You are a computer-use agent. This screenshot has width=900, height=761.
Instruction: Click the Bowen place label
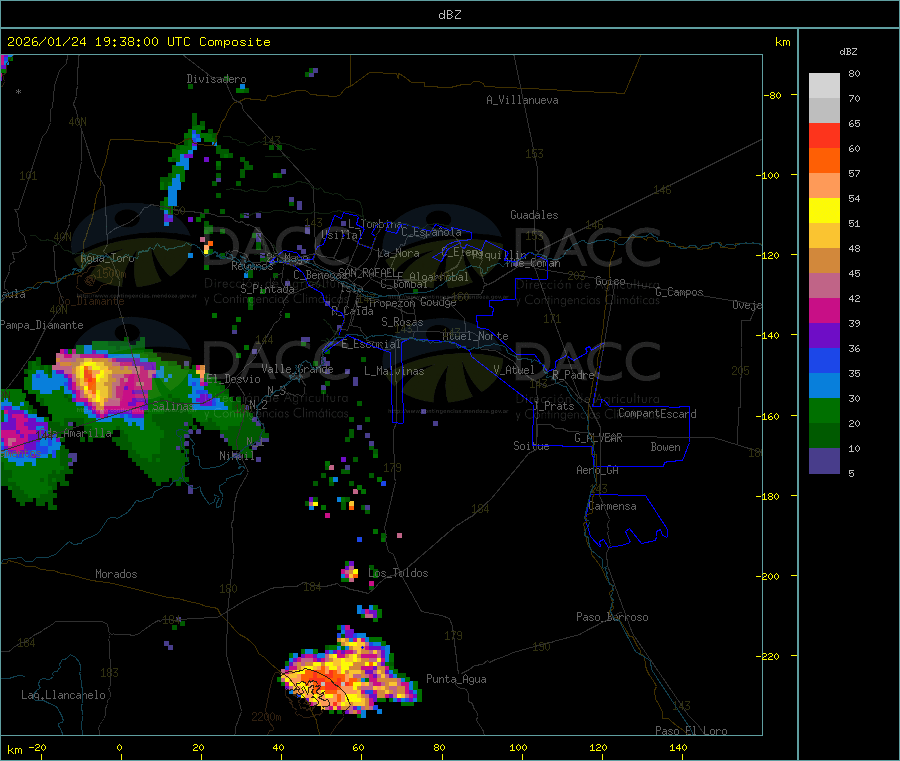coord(666,447)
